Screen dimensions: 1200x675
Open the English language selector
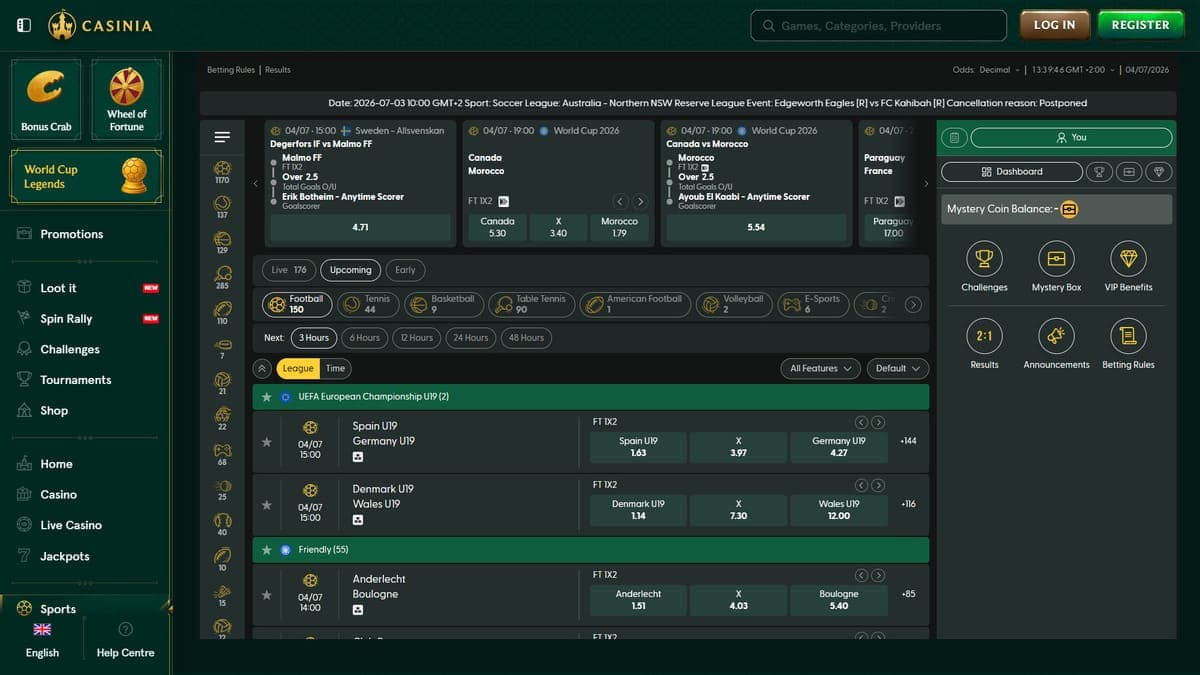tap(42, 640)
